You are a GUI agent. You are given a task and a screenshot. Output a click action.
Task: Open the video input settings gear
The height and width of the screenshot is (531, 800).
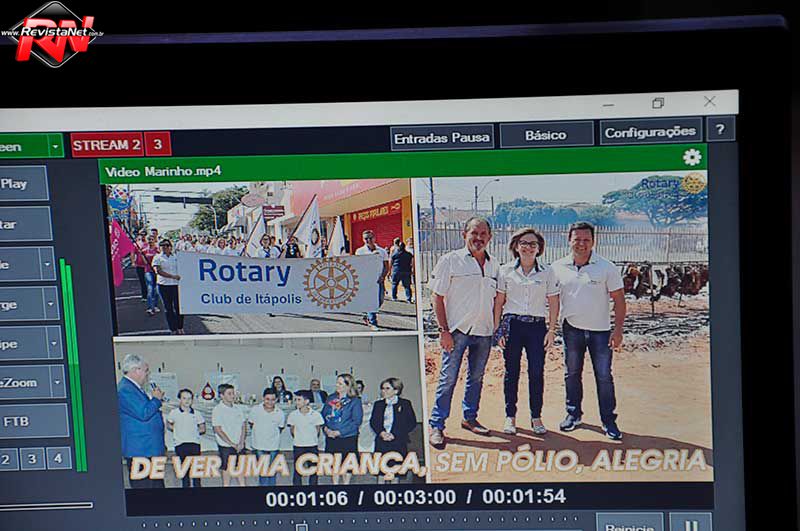[x=691, y=157]
